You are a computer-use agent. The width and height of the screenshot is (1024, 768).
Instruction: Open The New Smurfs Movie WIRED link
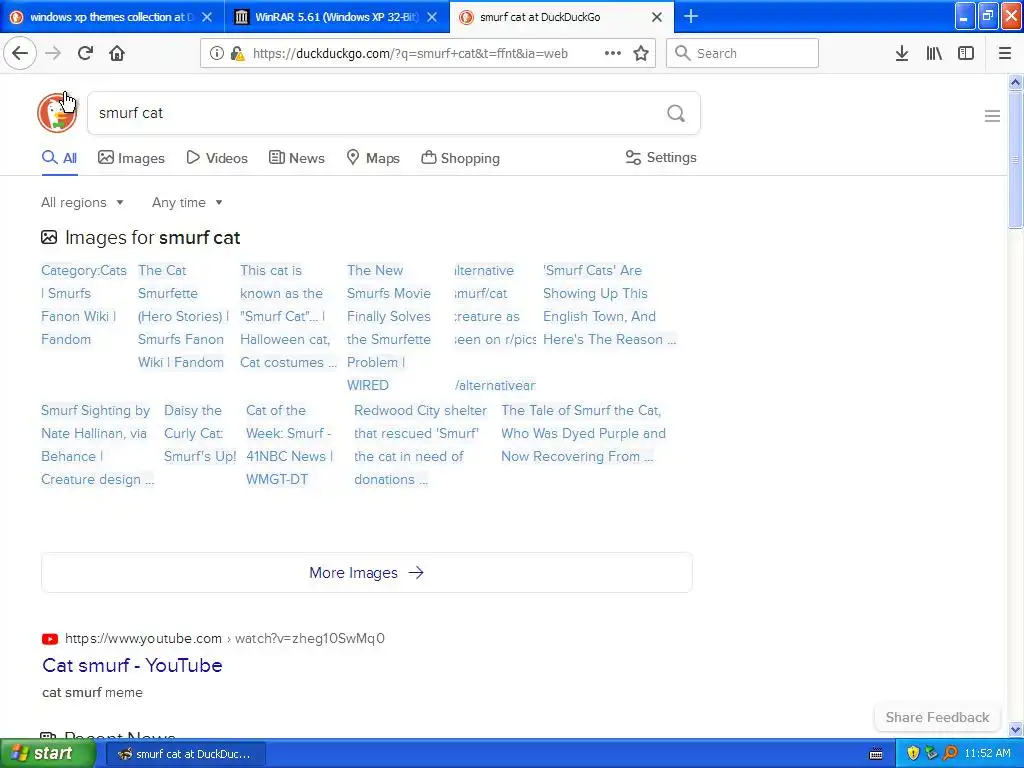coord(389,327)
